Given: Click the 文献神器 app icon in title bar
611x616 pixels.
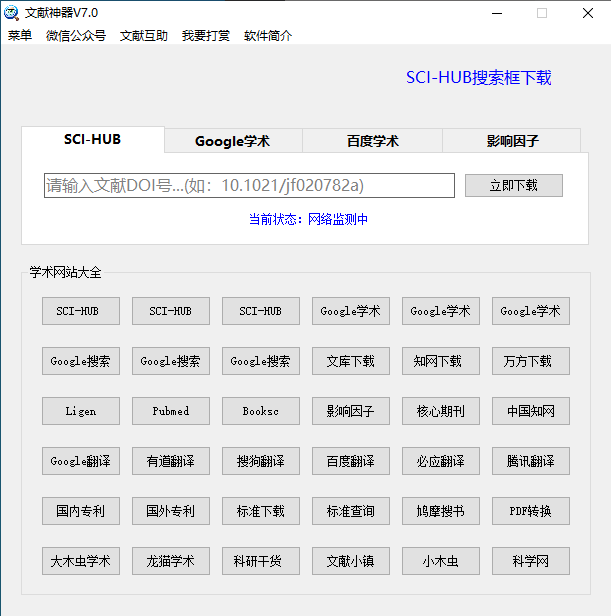Looking at the screenshot, I should tap(11, 13).
